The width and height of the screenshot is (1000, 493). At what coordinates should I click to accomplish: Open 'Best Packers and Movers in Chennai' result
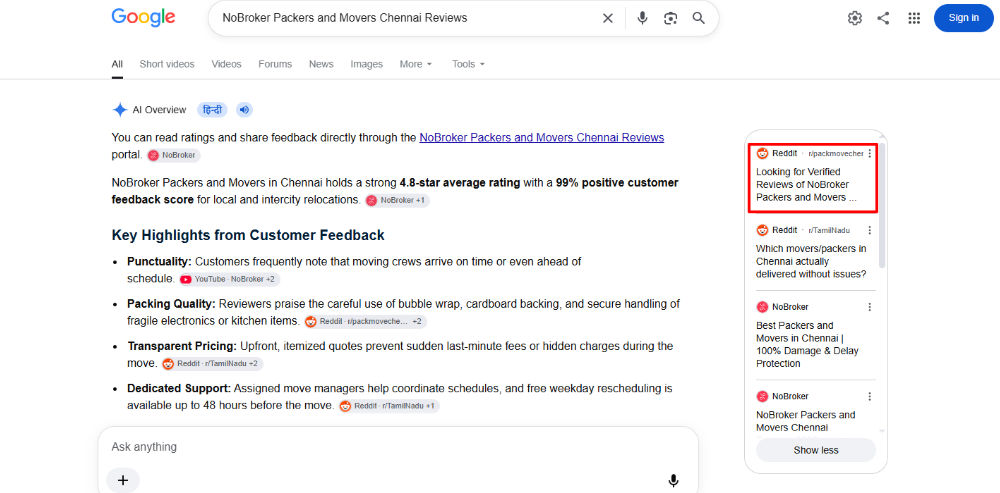click(x=807, y=344)
